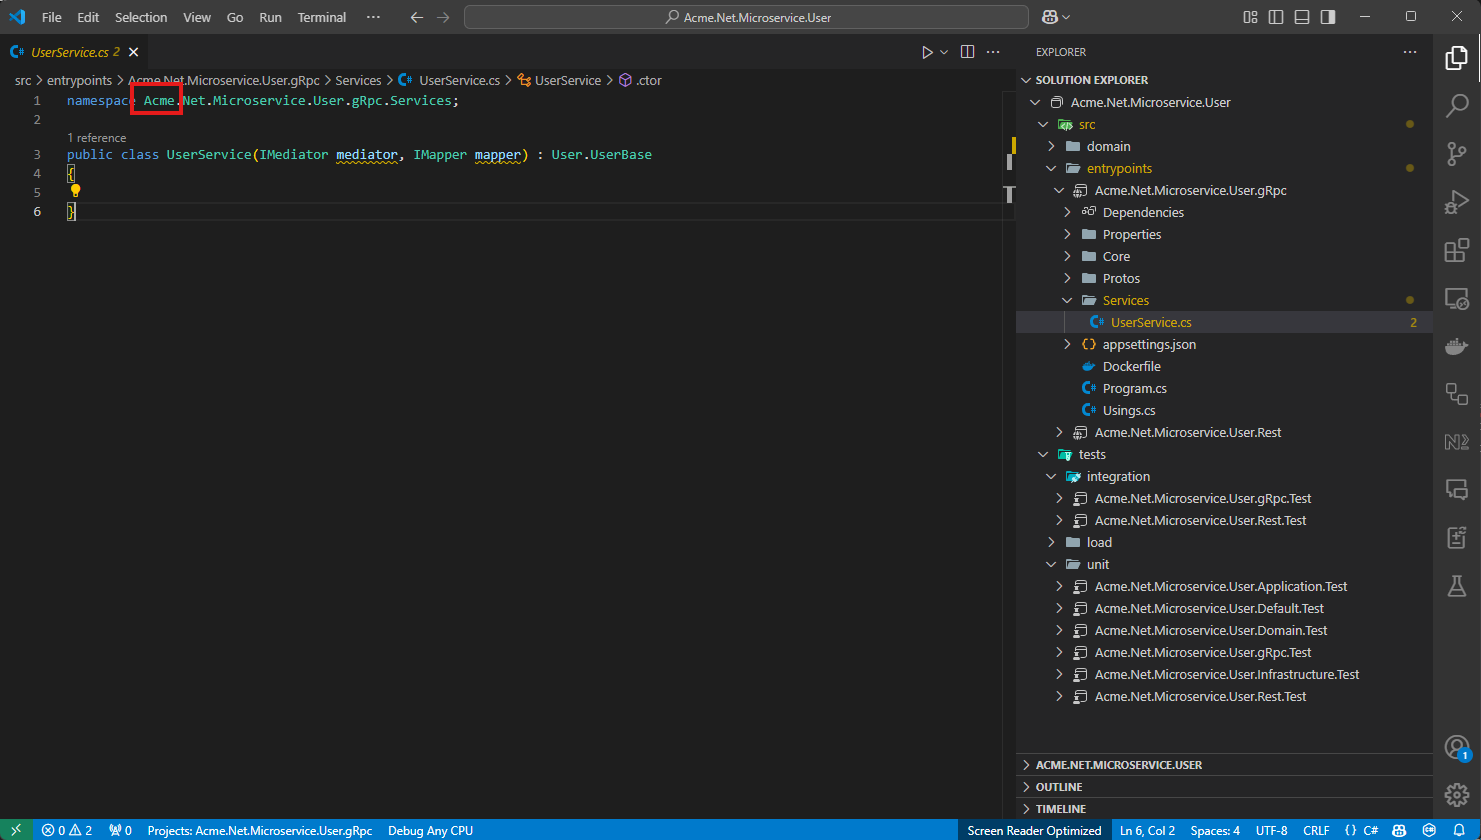Viewport: 1481px width, 840px height.
Task: Select the UserService.cs editor tab
Action: tap(68, 52)
